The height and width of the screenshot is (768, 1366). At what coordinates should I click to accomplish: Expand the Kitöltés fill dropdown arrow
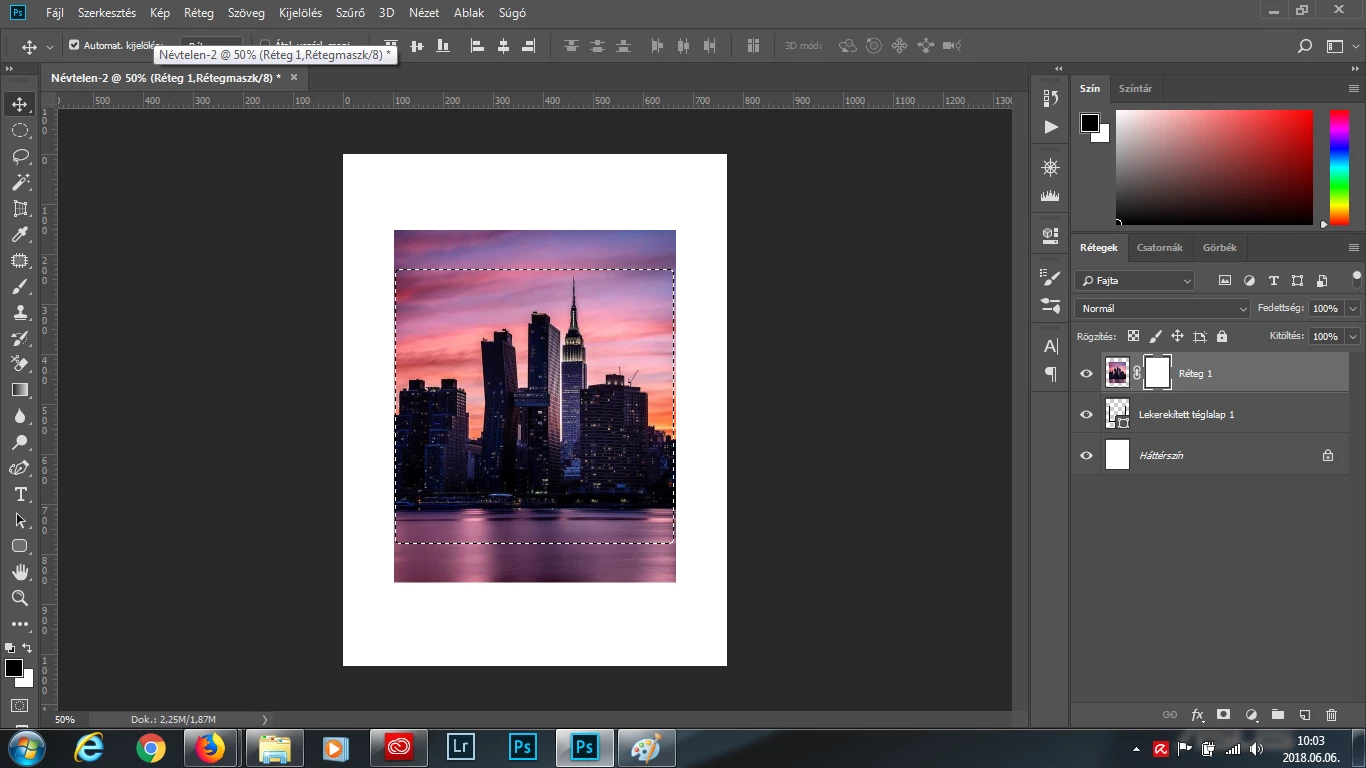1353,337
